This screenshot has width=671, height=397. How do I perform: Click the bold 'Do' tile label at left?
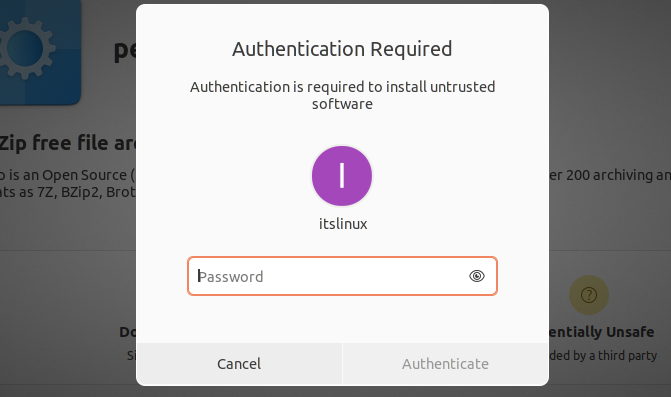click(x=128, y=332)
